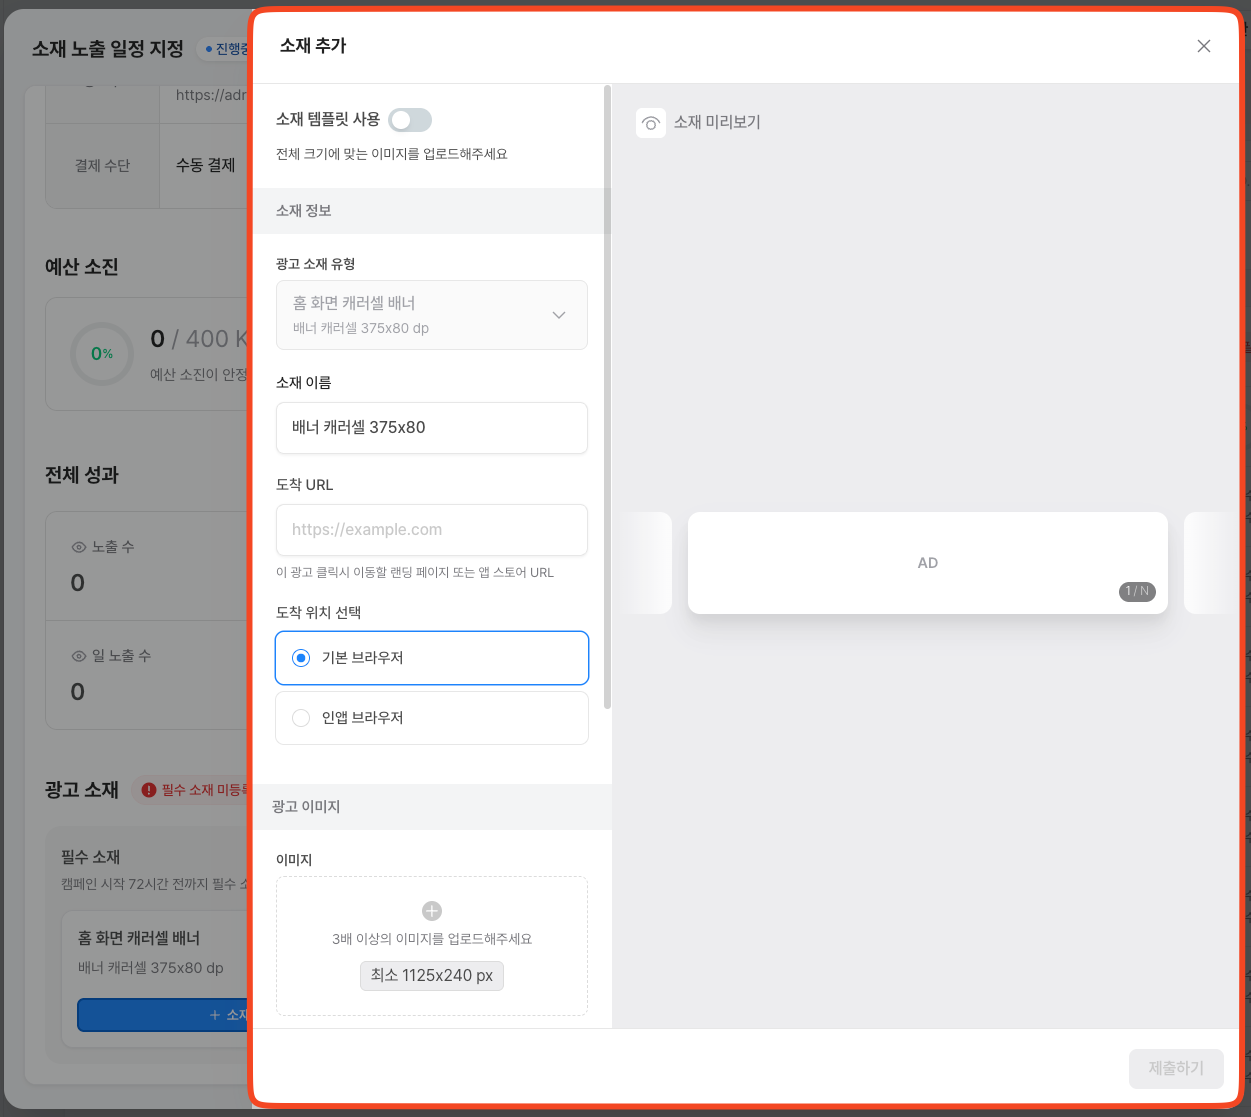This screenshot has height=1117, width=1251.
Task: Click the eye icon next to 노출 수
Action: 79,547
